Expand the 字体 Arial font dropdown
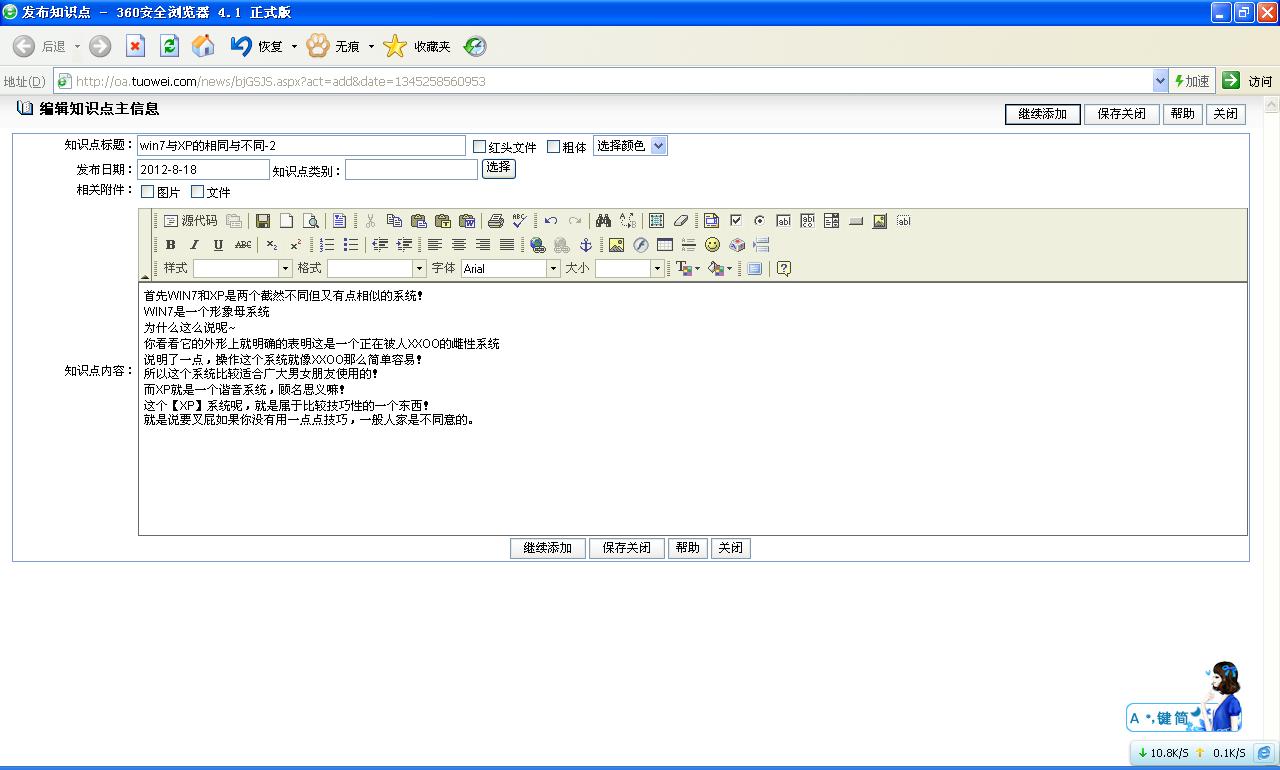1280x770 pixels. pos(553,268)
